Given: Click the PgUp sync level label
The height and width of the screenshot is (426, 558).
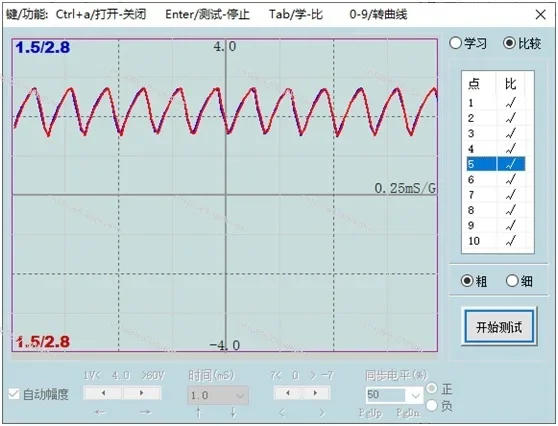Looking at the screenshot, I should [370, 413].
